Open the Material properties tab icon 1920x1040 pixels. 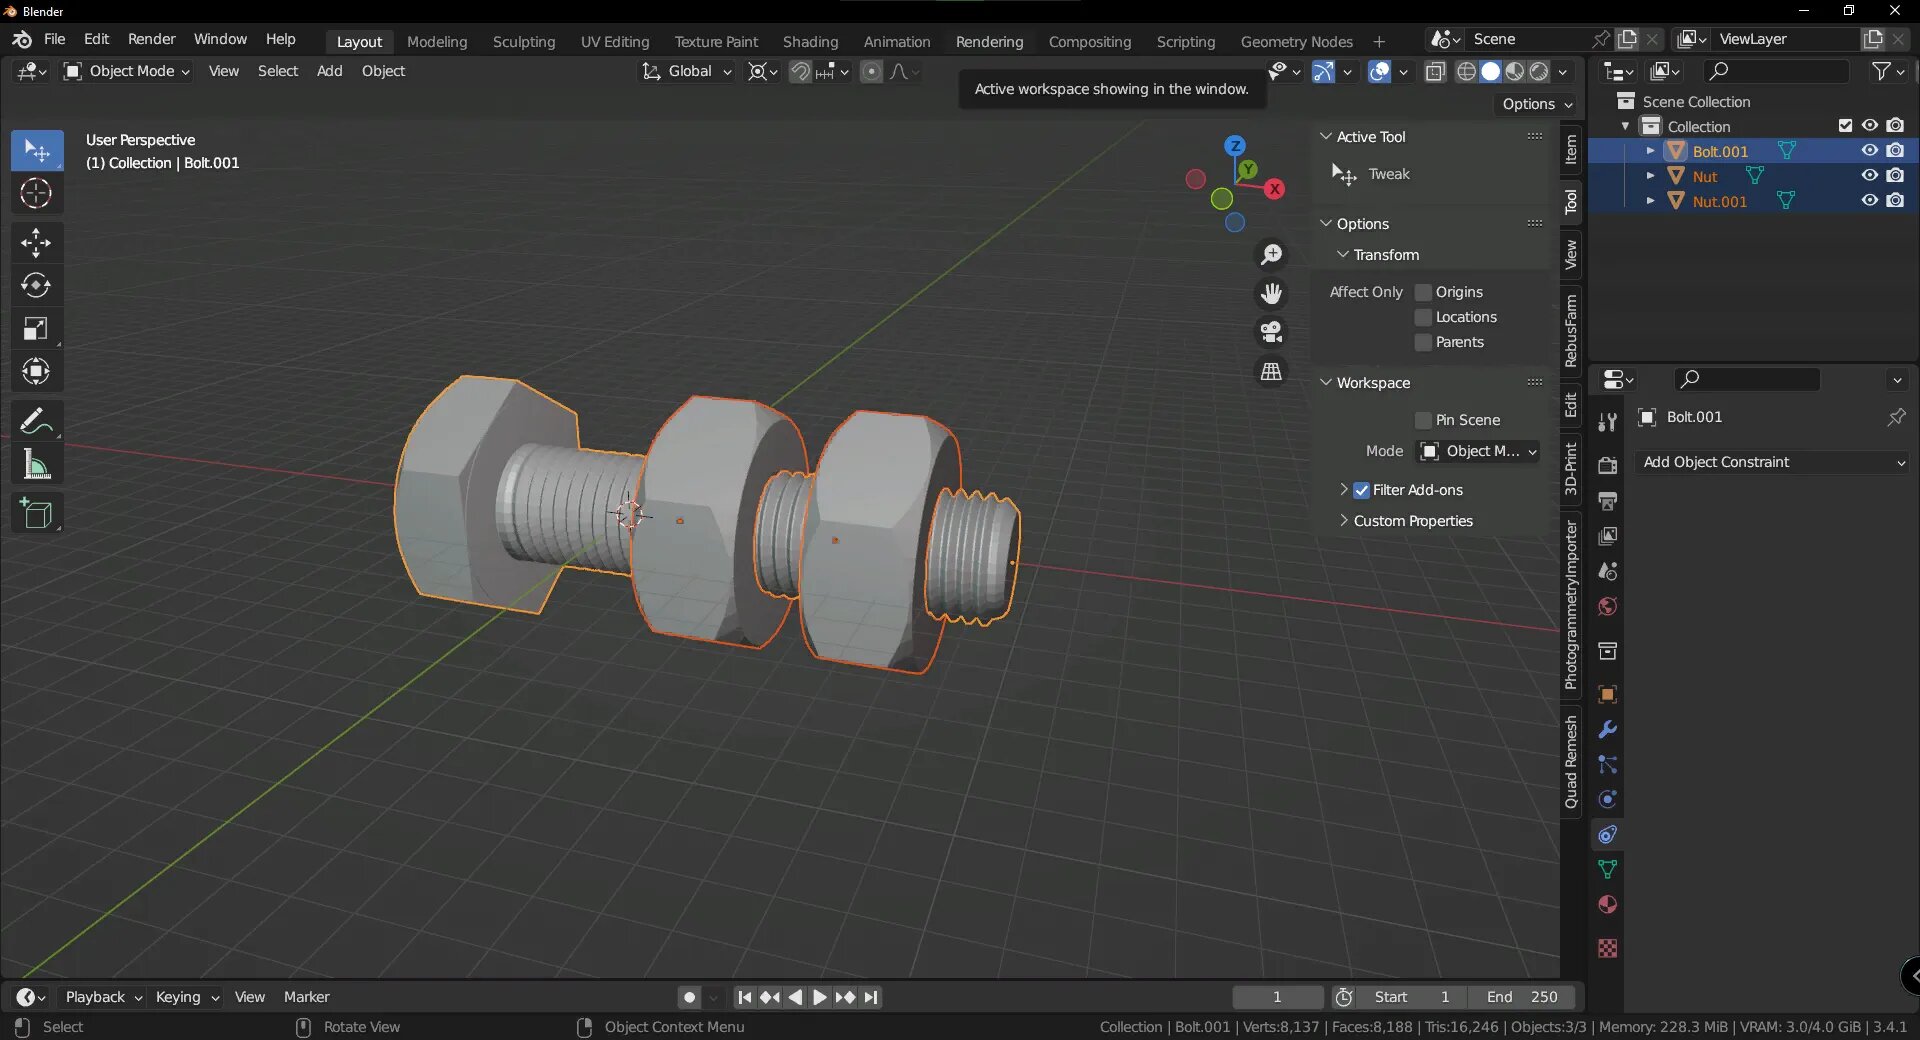(1607, 904)
